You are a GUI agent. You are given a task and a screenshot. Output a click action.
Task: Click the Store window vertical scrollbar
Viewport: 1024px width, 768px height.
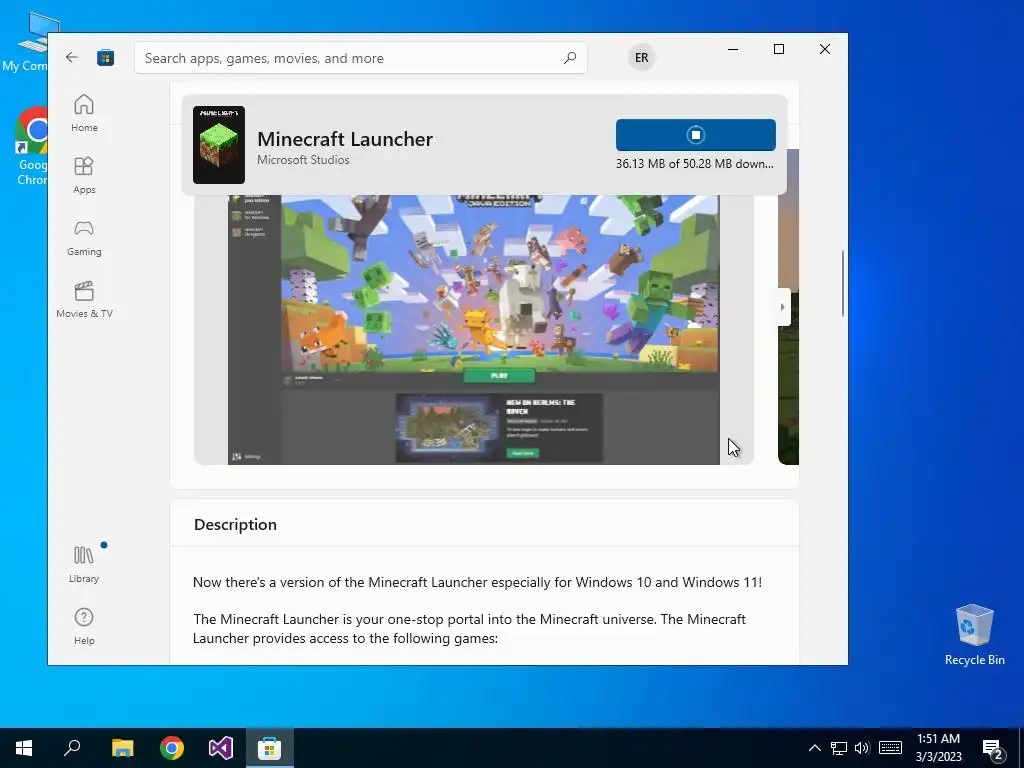843,283
